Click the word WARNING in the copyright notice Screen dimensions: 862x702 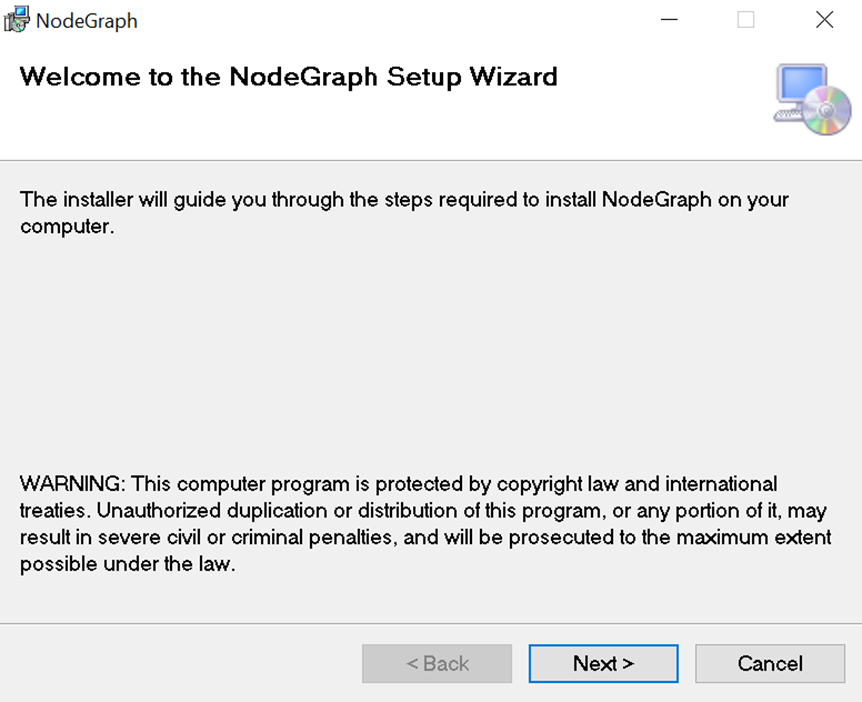tap(72, 485)
